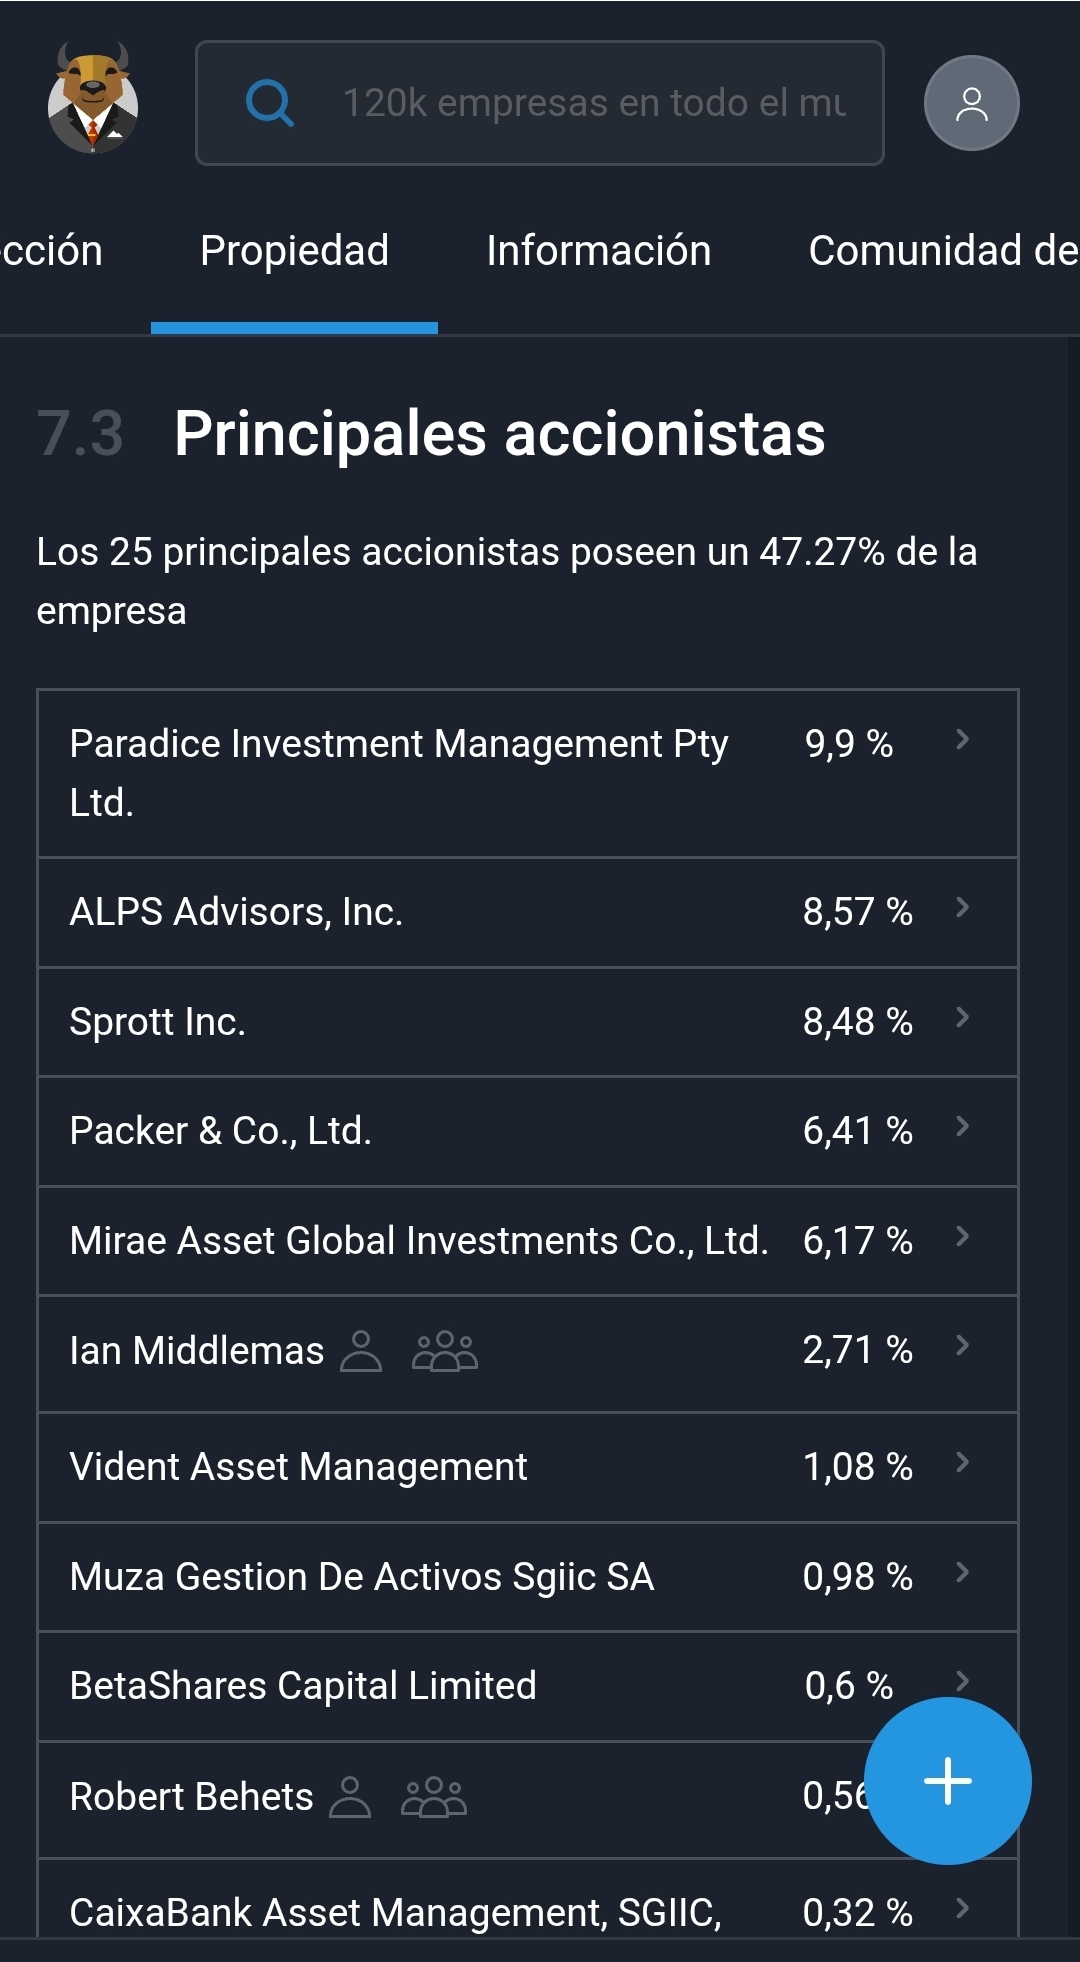Open the user profile icon

[x=971, y=103]
